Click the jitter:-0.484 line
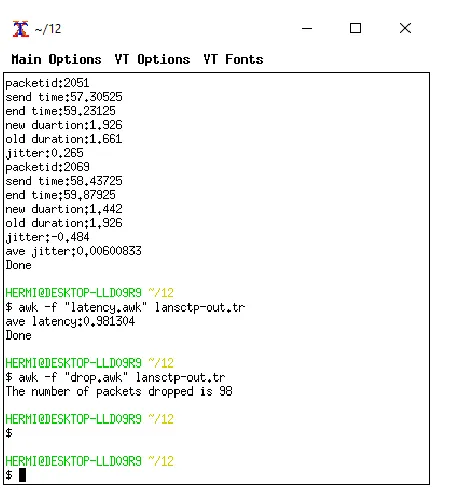The image size is (458, 490). coord(47,237)
